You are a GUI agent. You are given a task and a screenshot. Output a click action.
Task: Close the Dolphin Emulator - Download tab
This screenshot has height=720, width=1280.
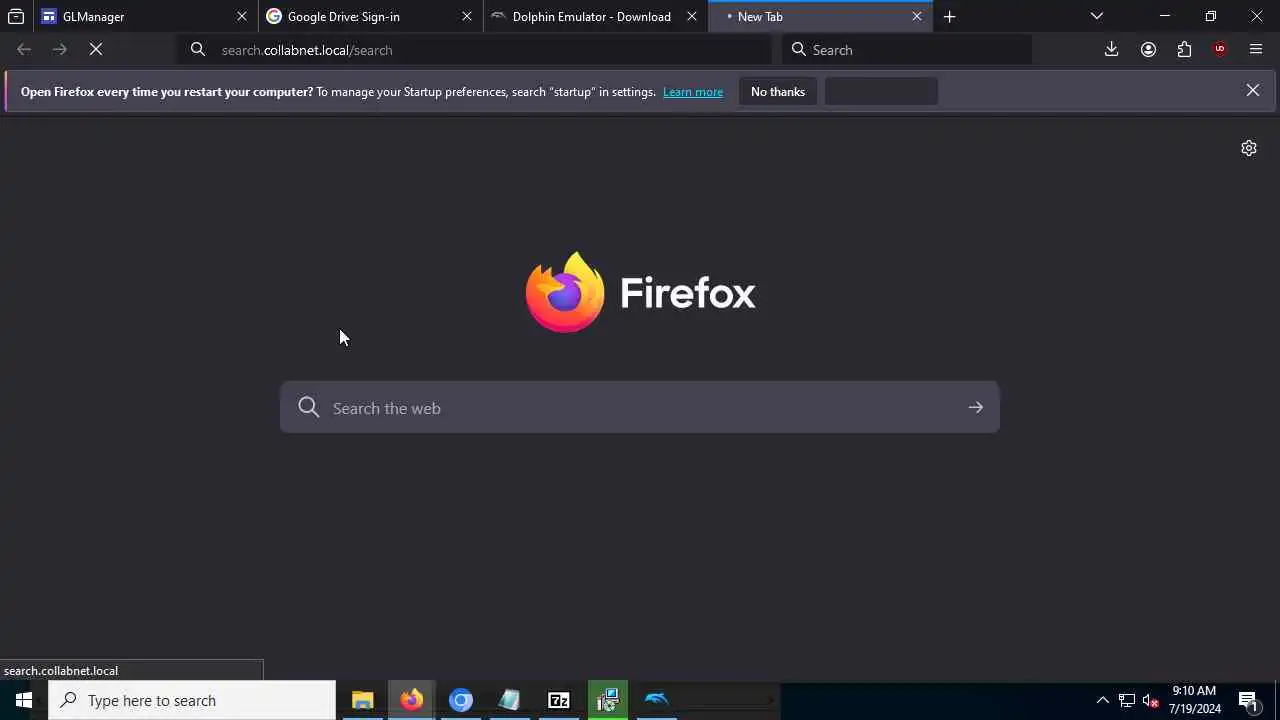(691, 16)
